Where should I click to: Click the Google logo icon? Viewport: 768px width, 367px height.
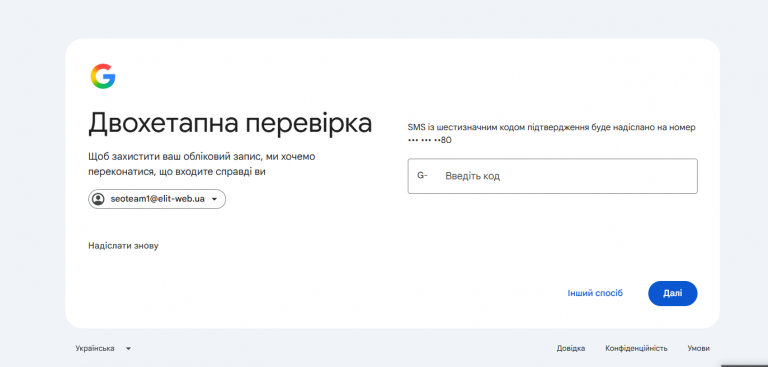(x=103, y=76)
